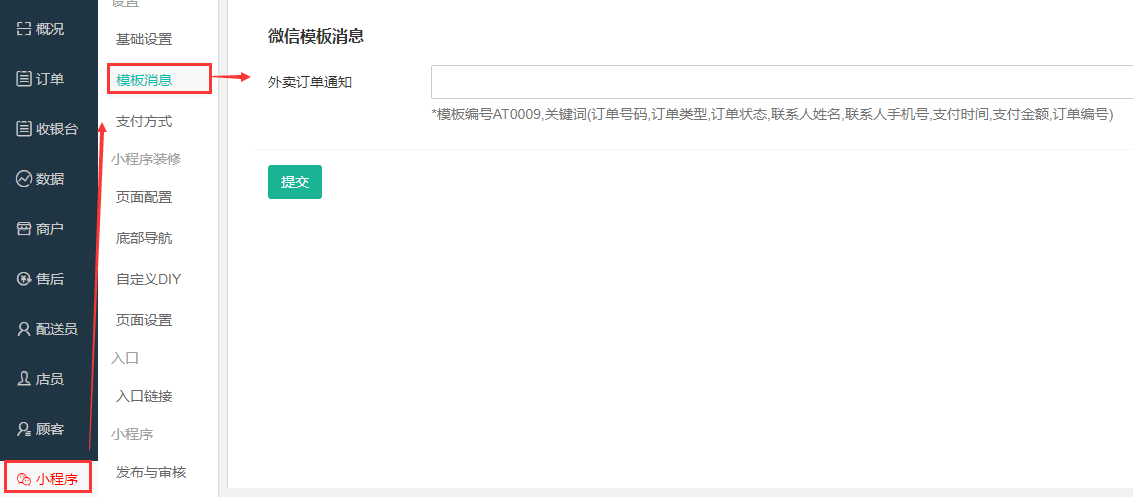This screenshot has width=1133, height=497.
Task: Click the 数据 chart icon
Action: coord(24,178)
